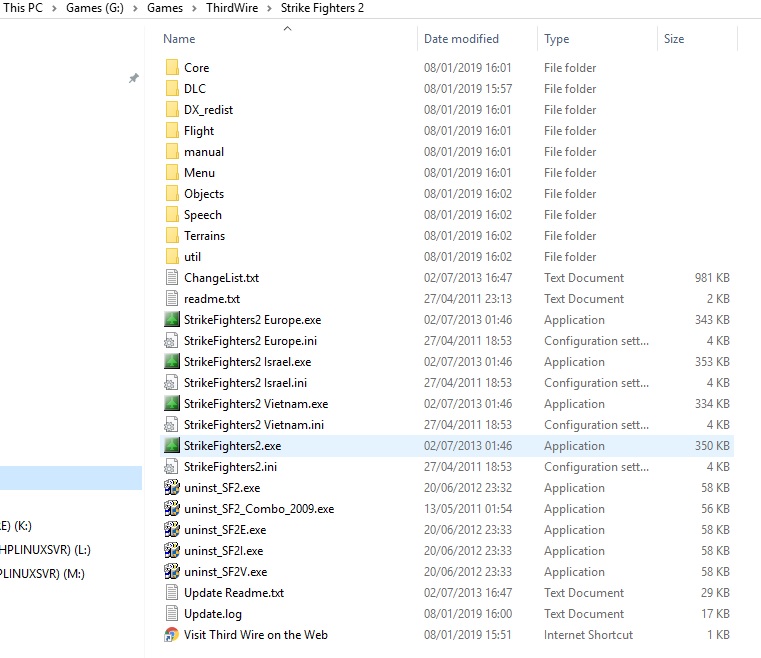Viewport: 761px width, 658px height.
Task: Sort by the Name column header
Action: pos(179,39)
